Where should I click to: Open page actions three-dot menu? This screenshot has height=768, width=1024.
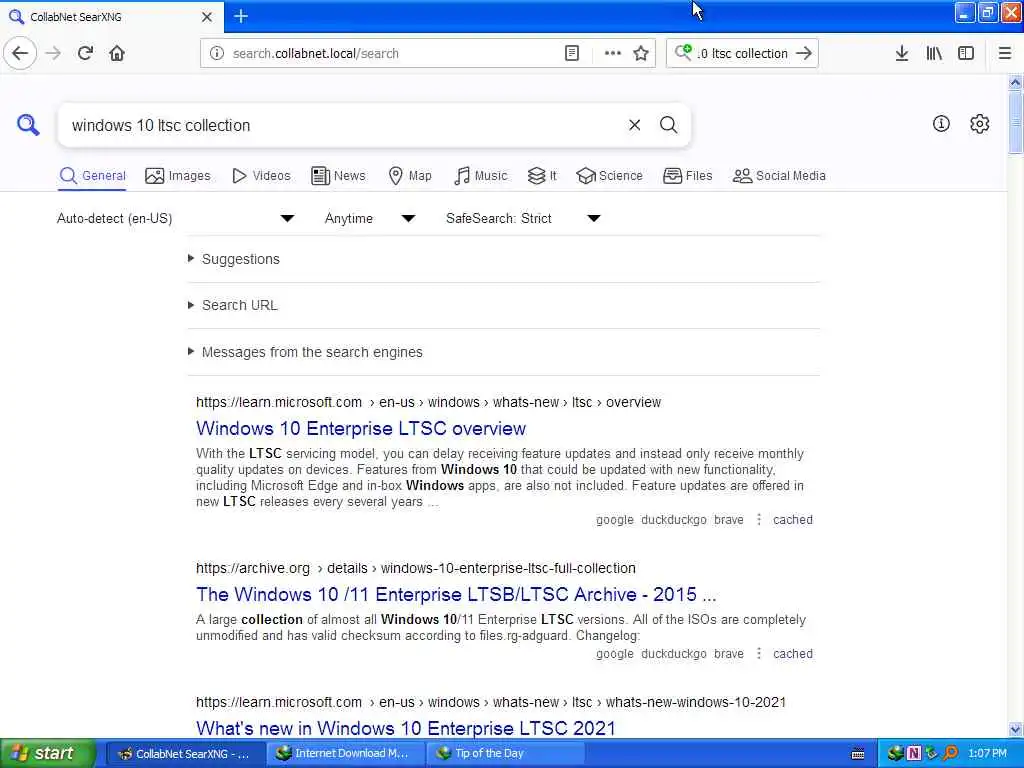pyautogui.click(x=613, y=53)
